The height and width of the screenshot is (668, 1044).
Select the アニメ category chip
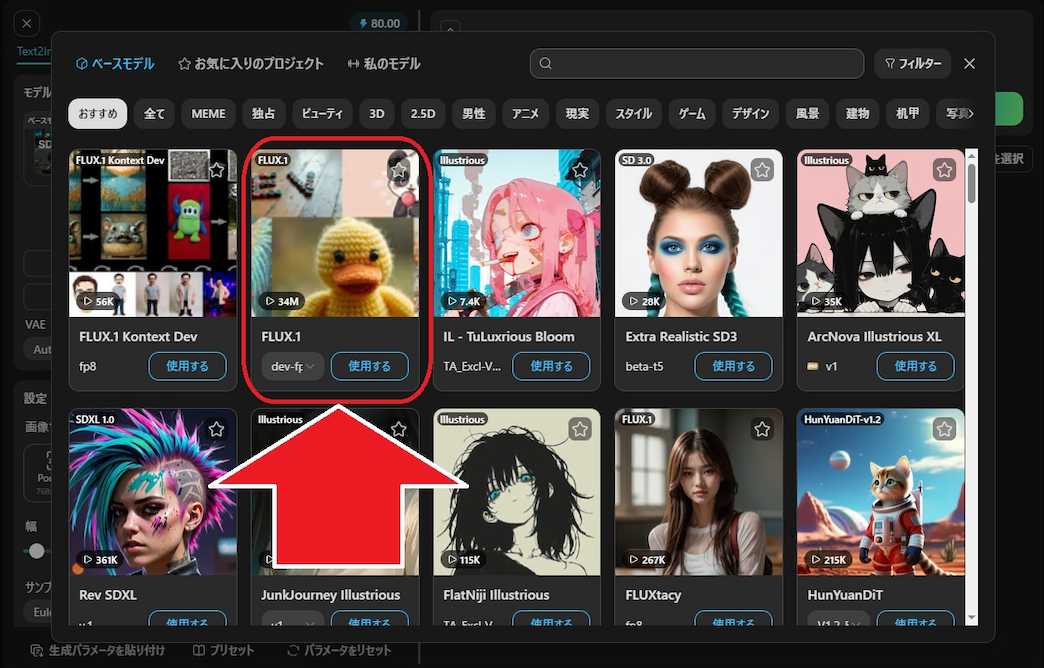pyautogui.click(x=525, y=113)
